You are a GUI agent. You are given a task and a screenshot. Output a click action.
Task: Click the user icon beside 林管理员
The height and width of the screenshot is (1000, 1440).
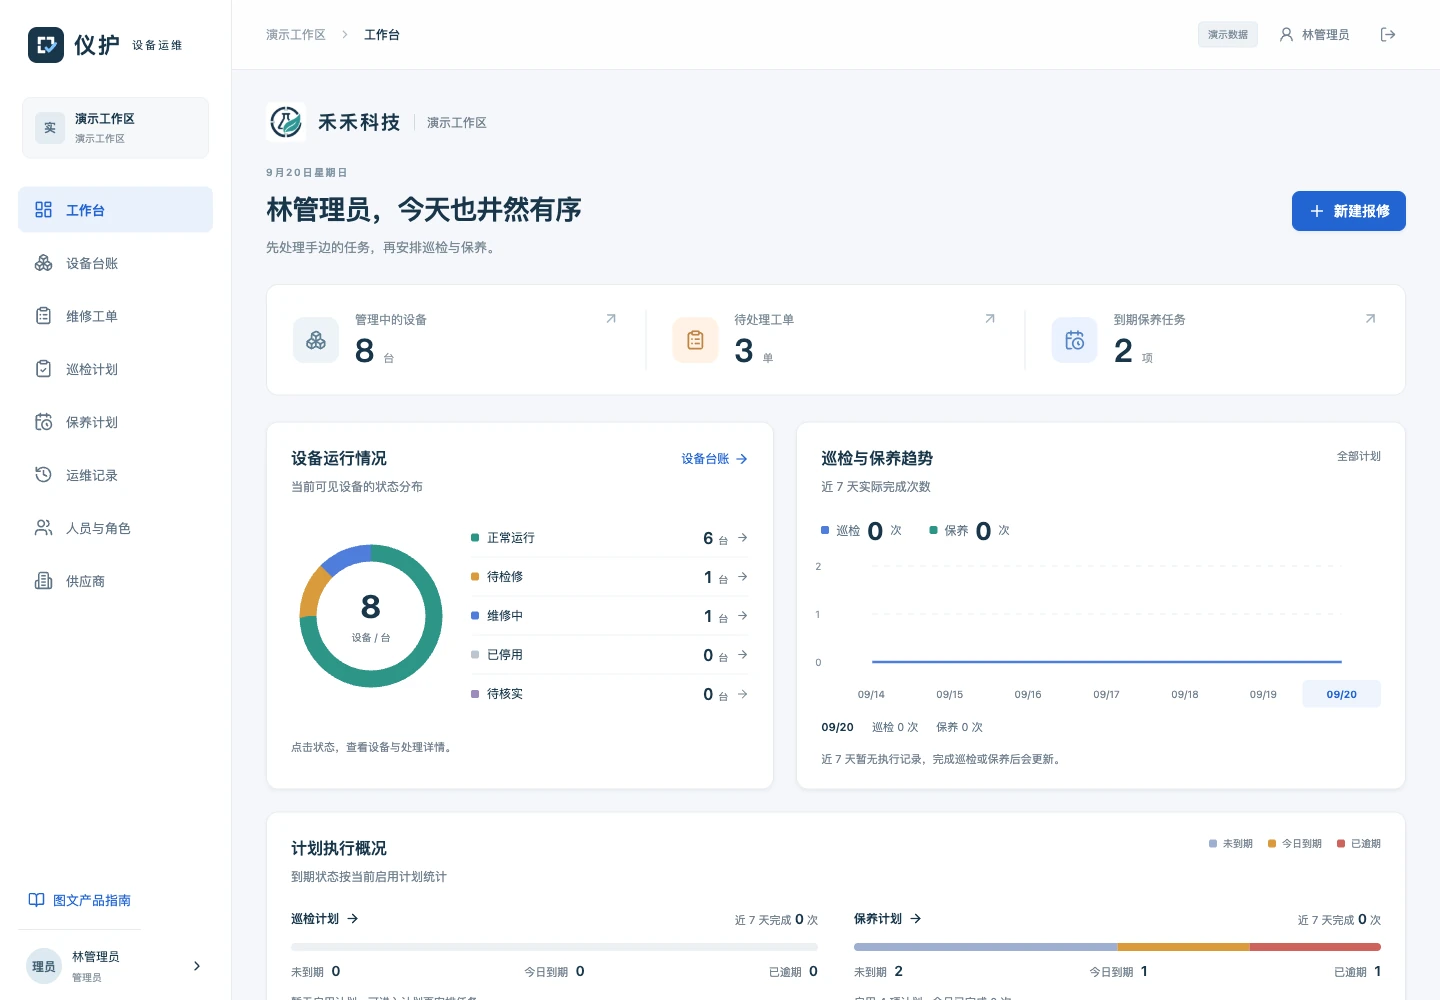point(1286,35)
